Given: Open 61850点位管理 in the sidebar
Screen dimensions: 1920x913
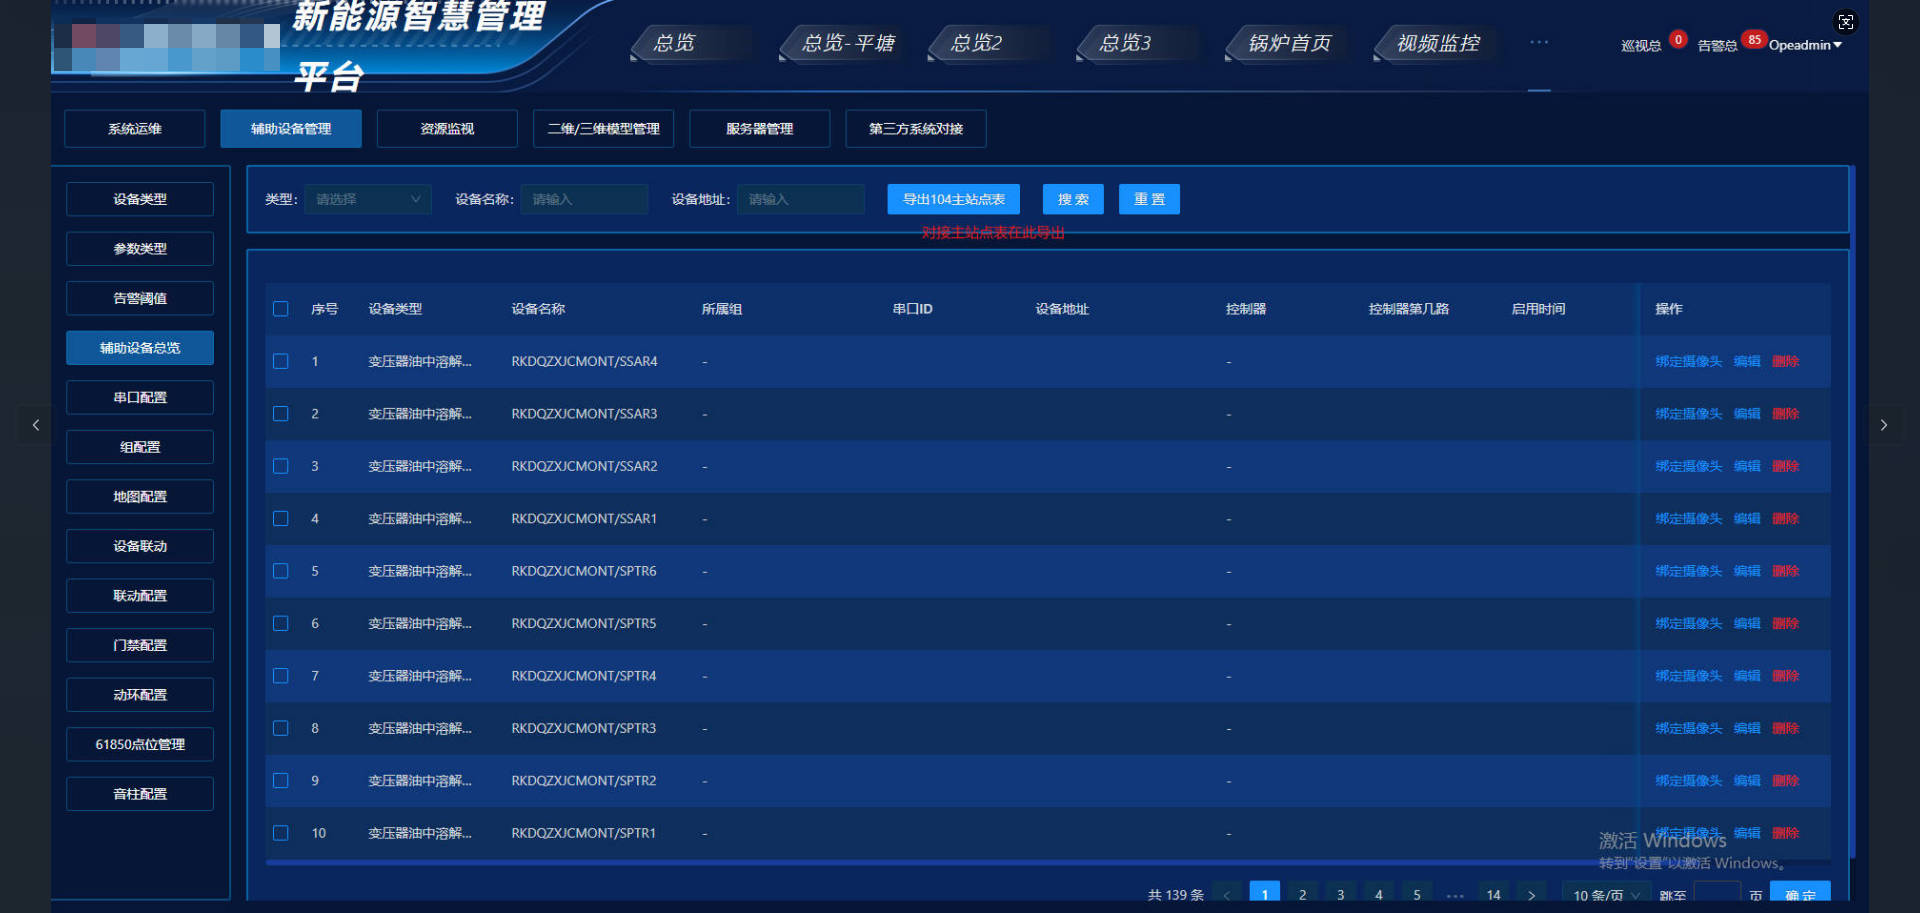Looking at the screenshot, I should [140, 744].
